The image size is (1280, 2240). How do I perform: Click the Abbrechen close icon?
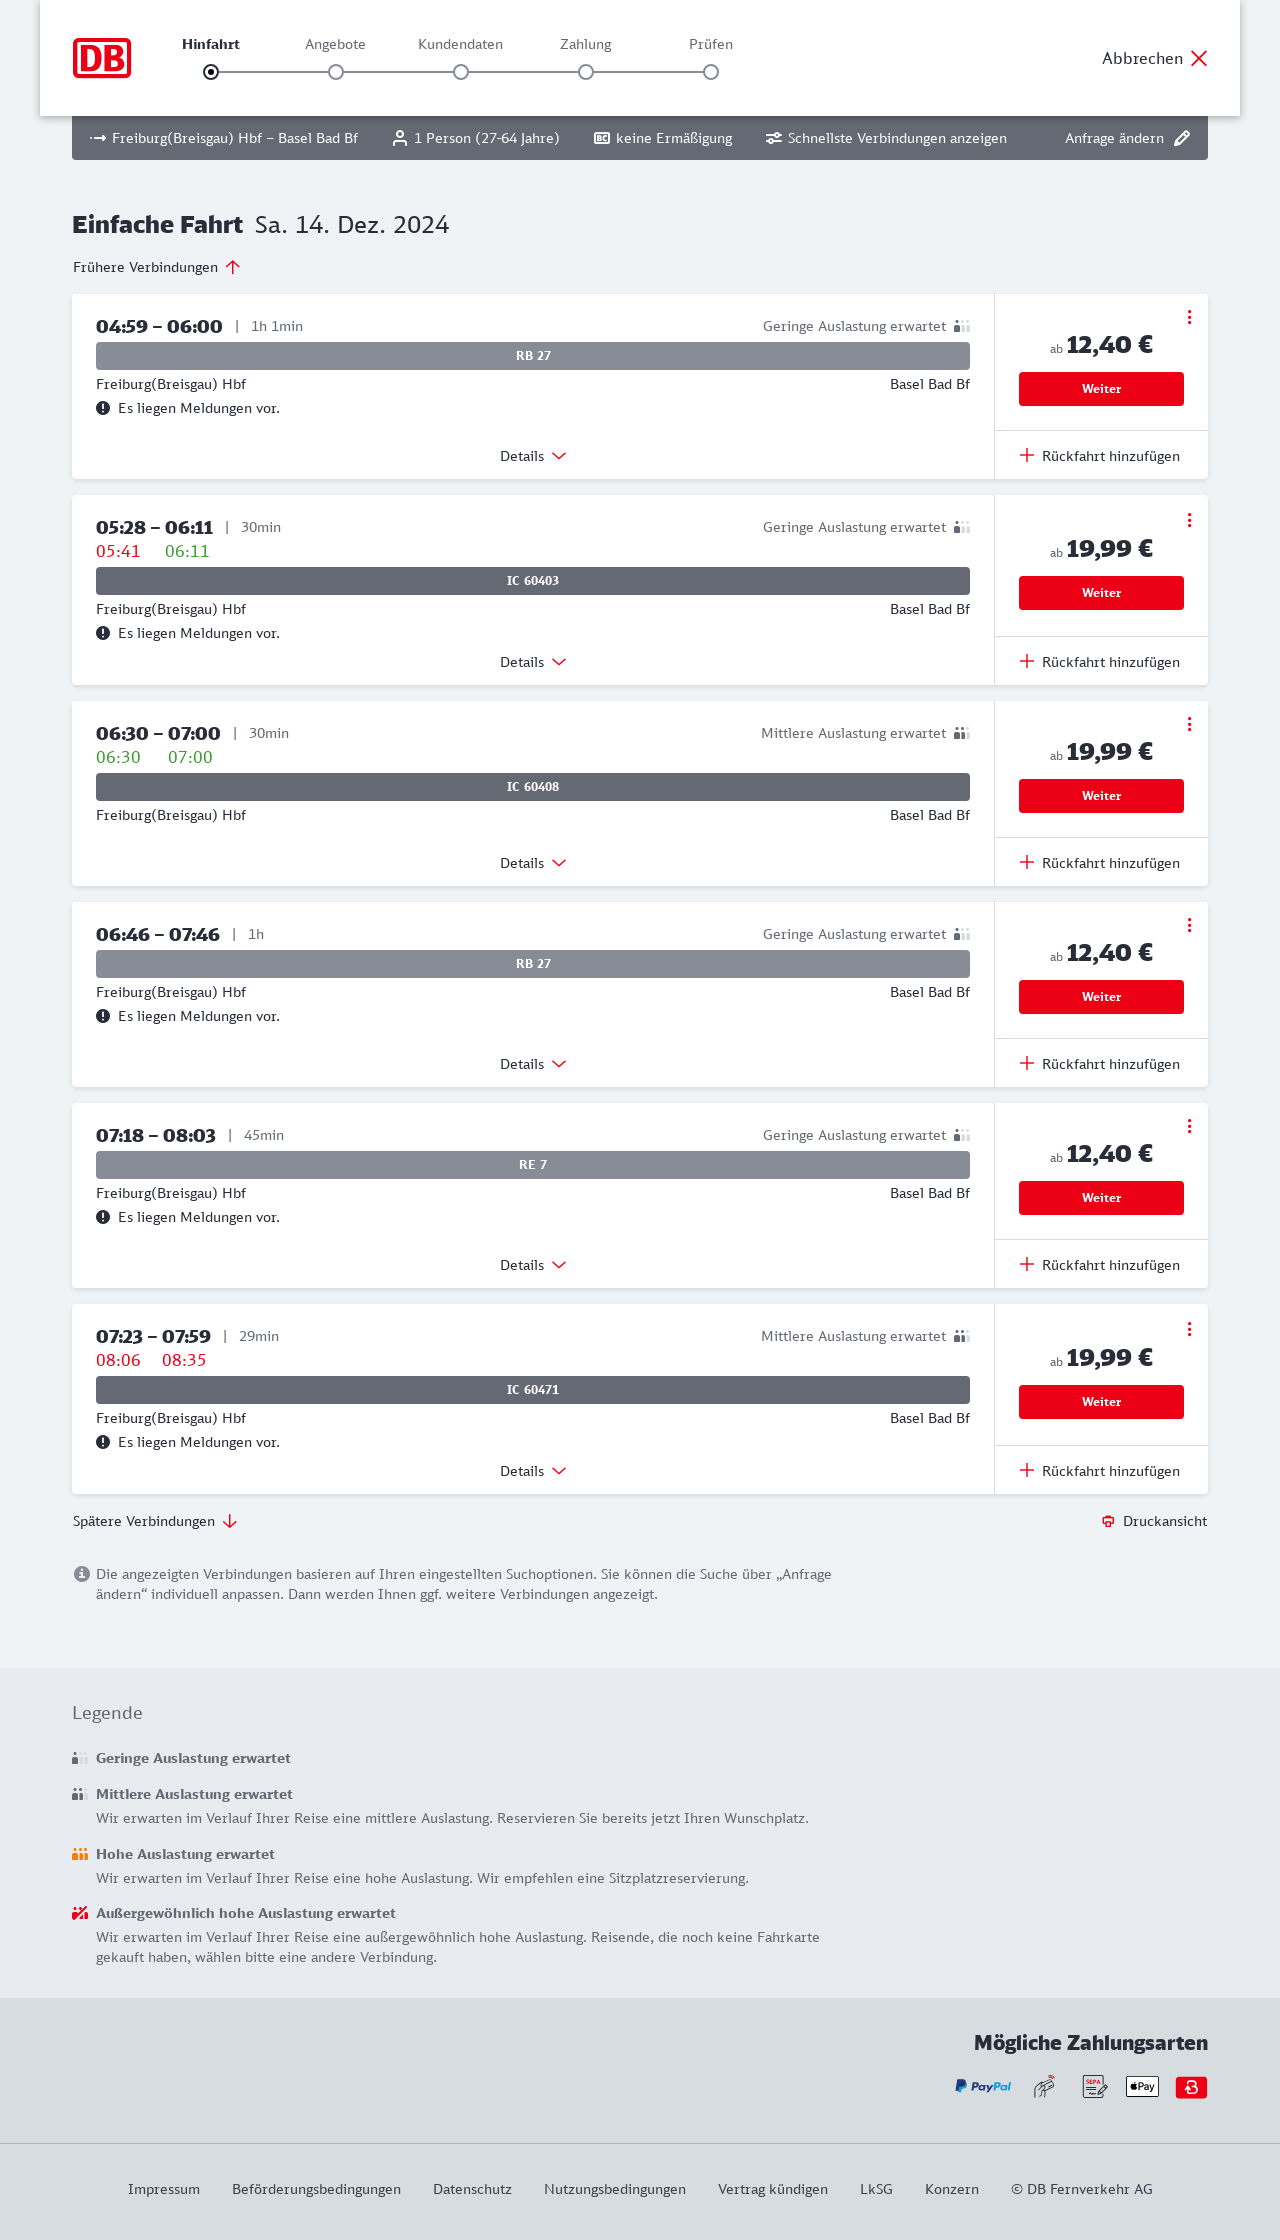tap(1199, 58)
